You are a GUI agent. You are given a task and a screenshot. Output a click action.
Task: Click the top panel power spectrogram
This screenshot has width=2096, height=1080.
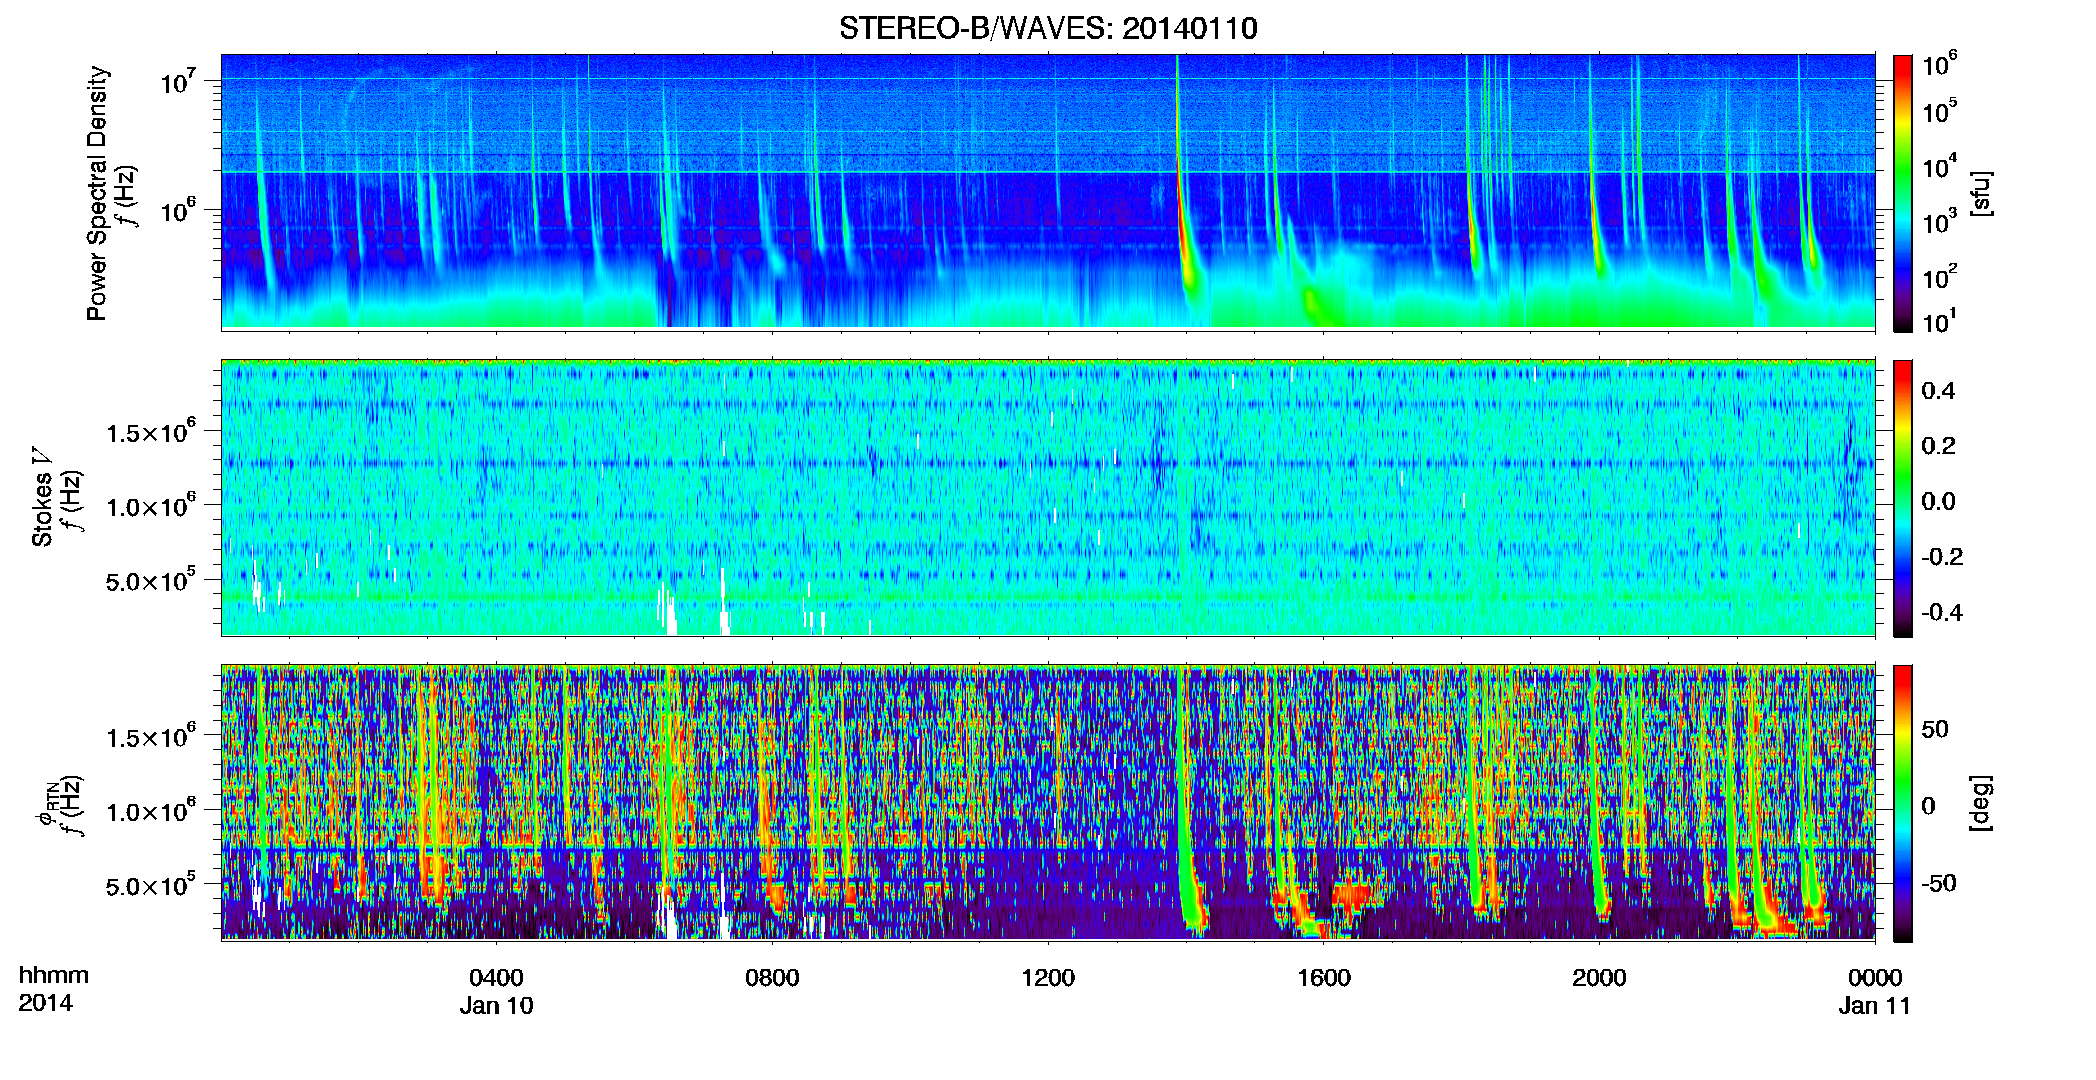tap(1048, 192)
